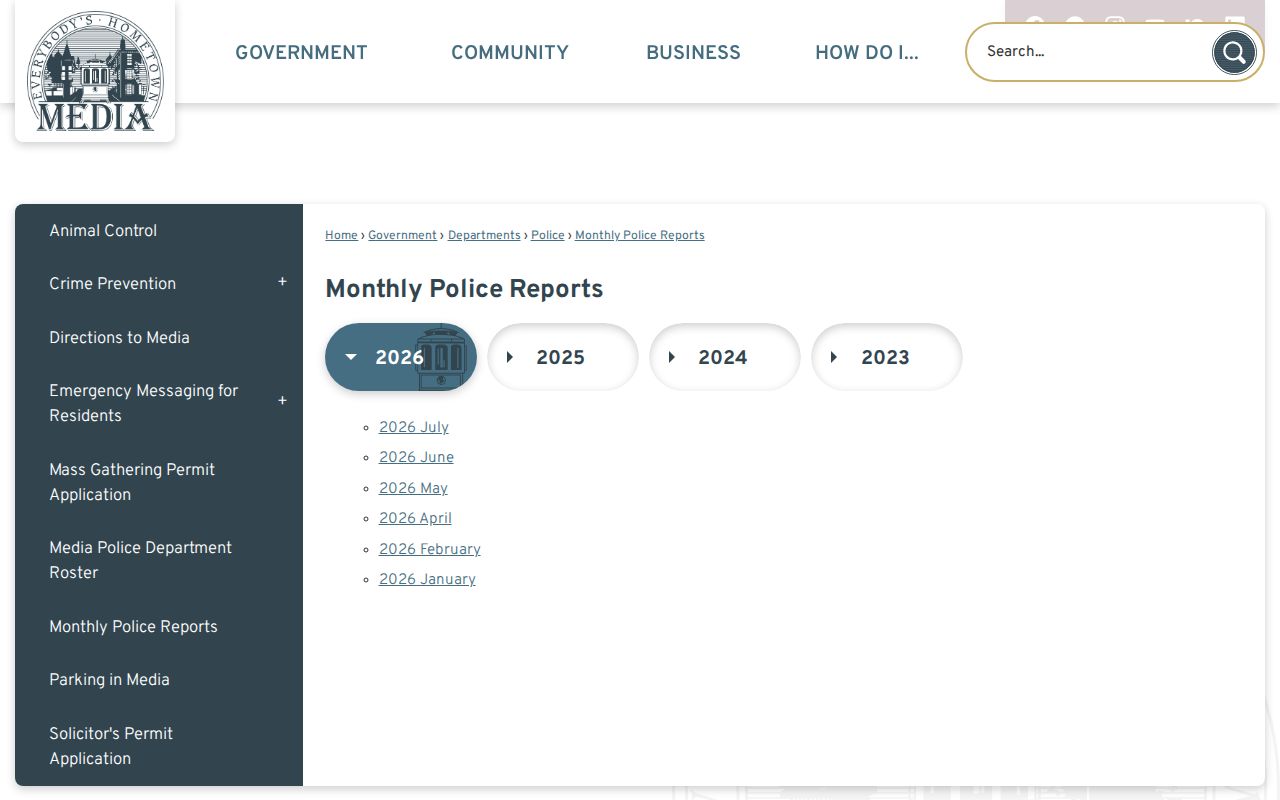Open the 2026 January report
1280x800 pixels.
427,580
